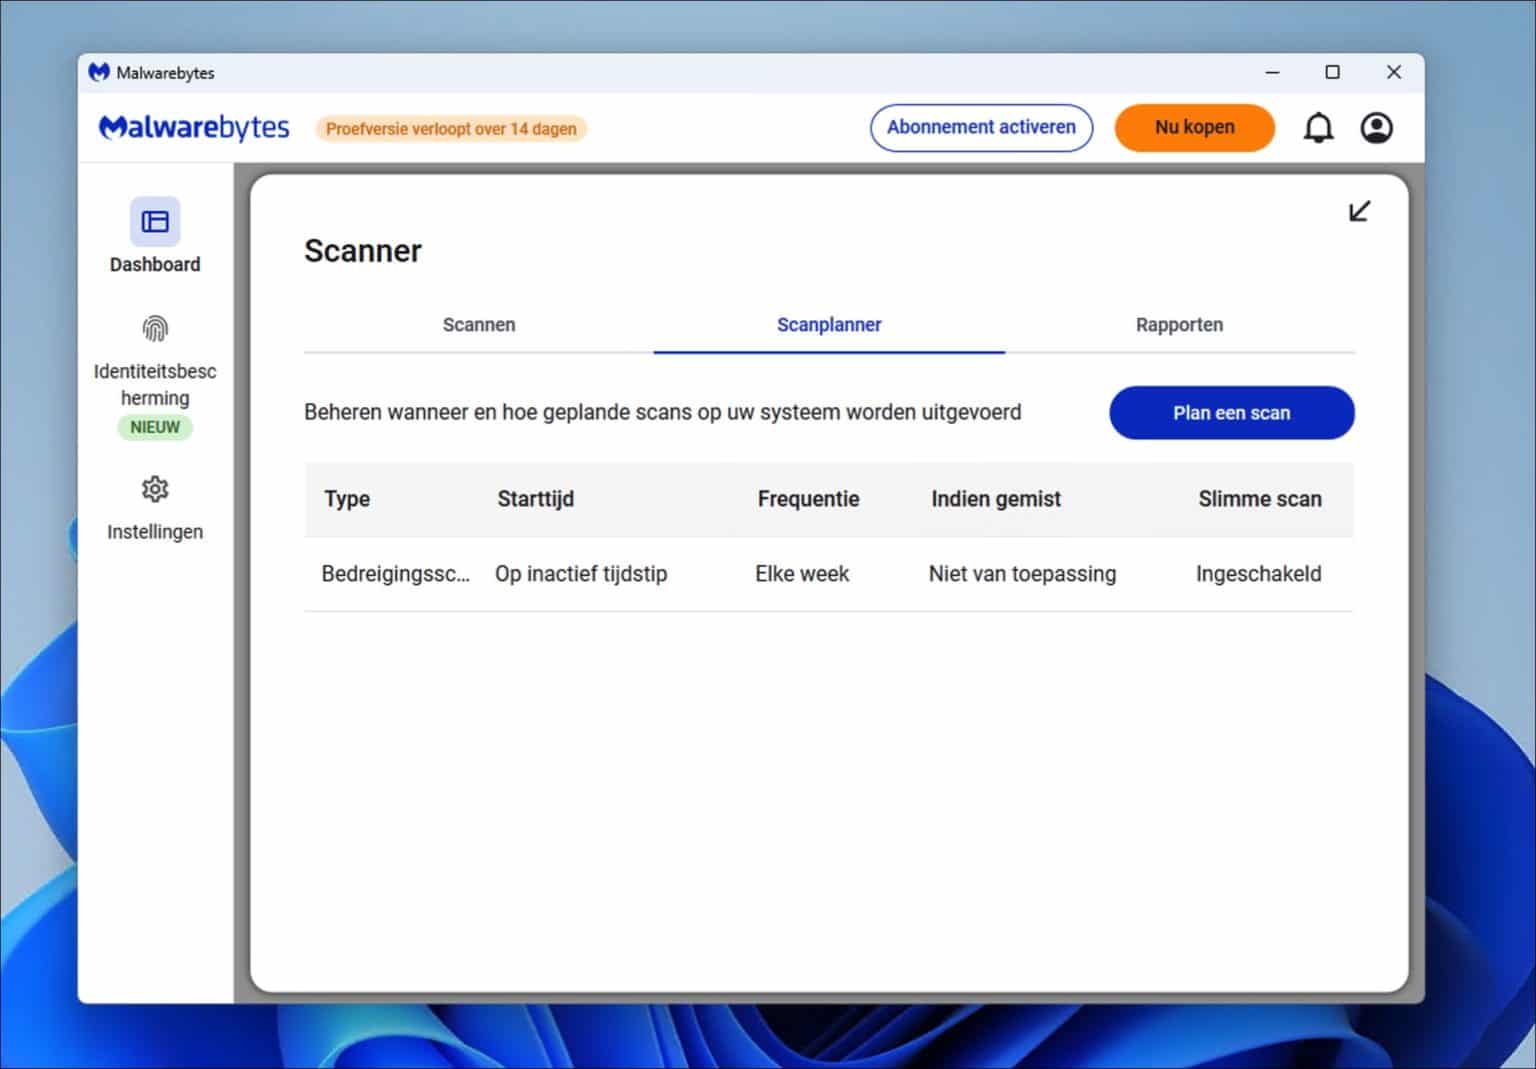This screenshot has height=1069, width=1536.
Task: Click the Op inactief tijdstip cell
Action: point(581,574)
